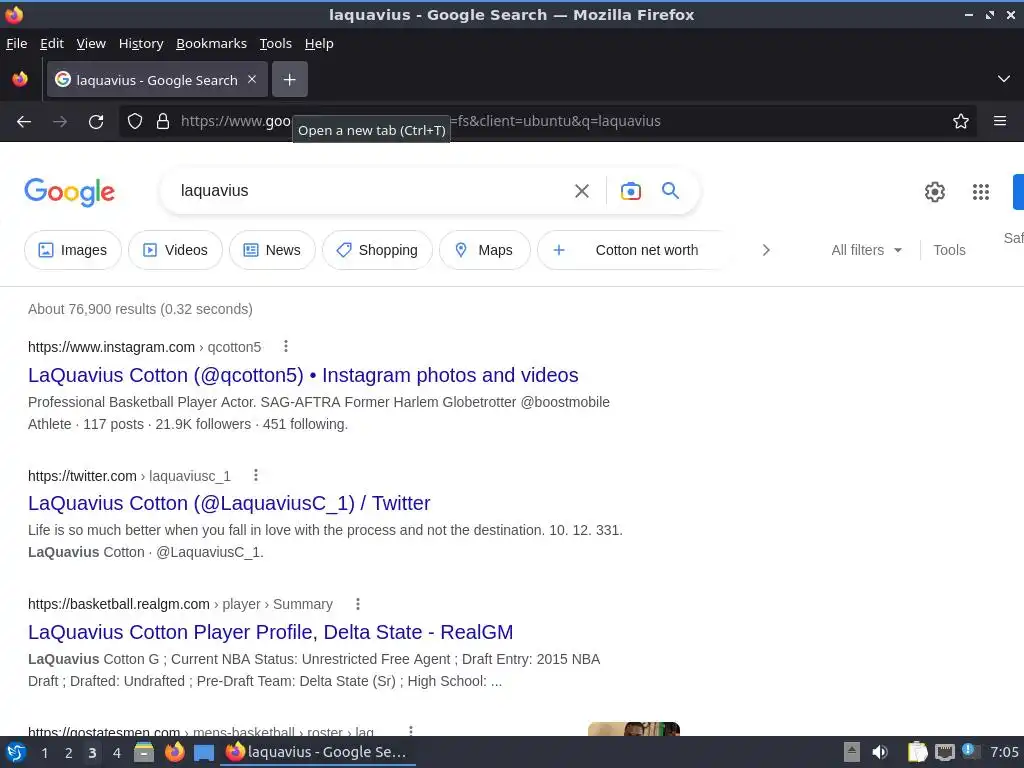The height and width of the screenshot is (768, 1024).
Task: Switch to workspace 2
Action: 69,753
